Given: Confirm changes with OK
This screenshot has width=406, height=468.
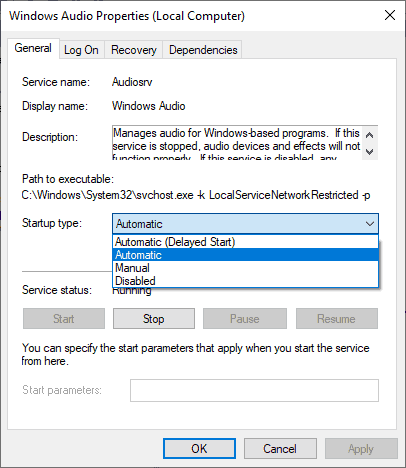Looking at the screenshot, I should tap(199, 449).
